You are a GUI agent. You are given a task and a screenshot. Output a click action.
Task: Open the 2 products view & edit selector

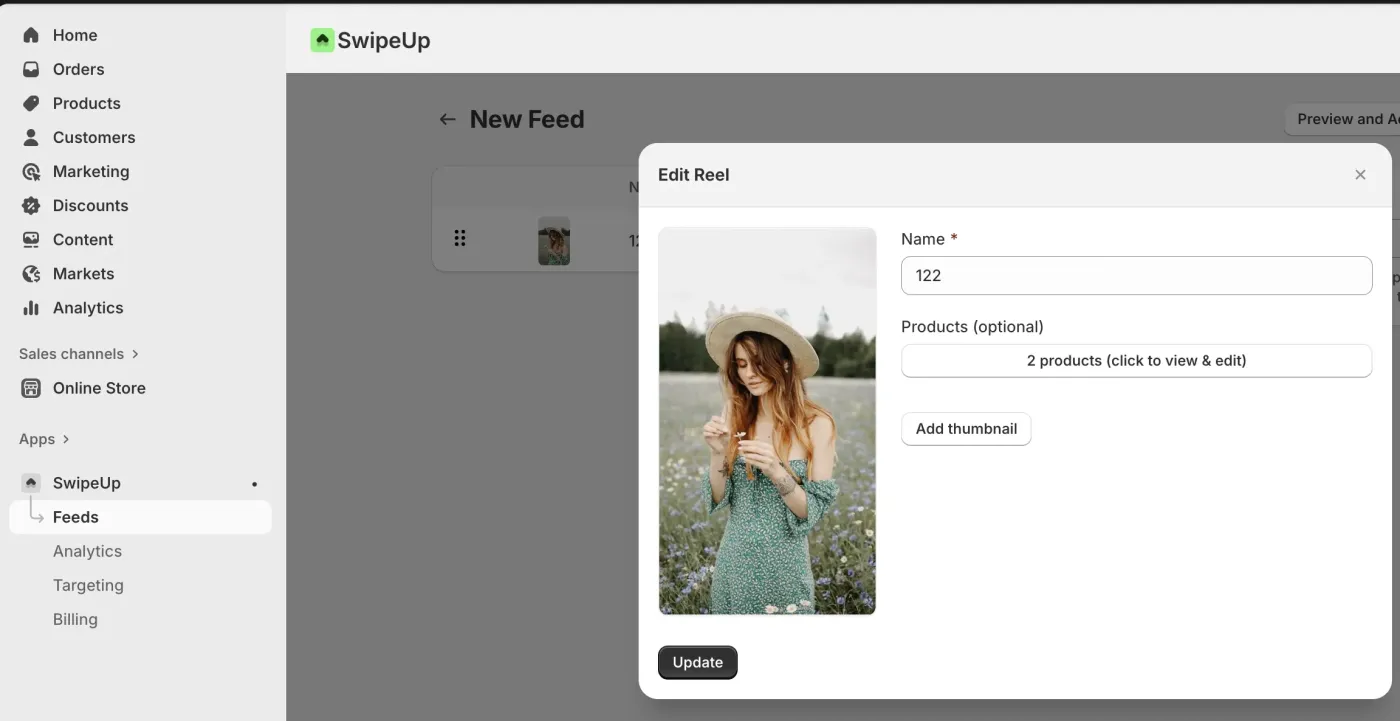tap(1136, 361)
